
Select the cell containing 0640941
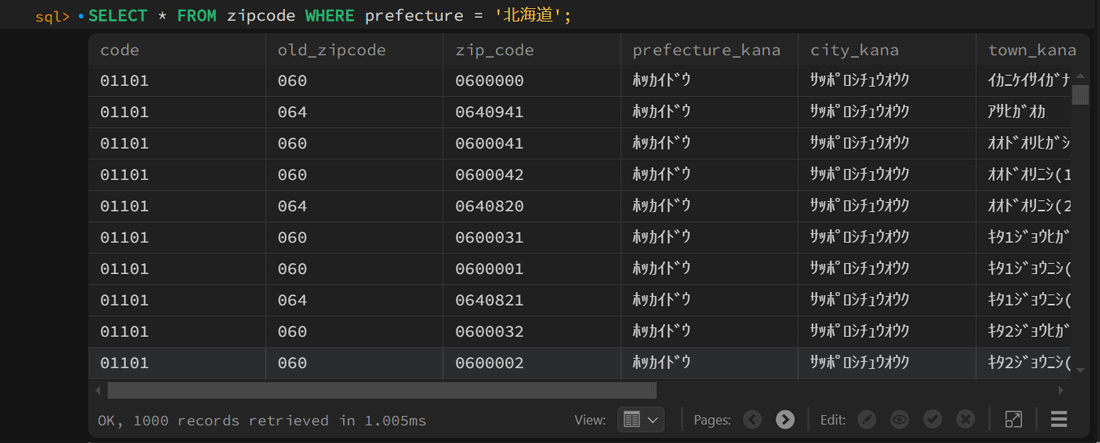pyautogui.click(x=489, y=112)
